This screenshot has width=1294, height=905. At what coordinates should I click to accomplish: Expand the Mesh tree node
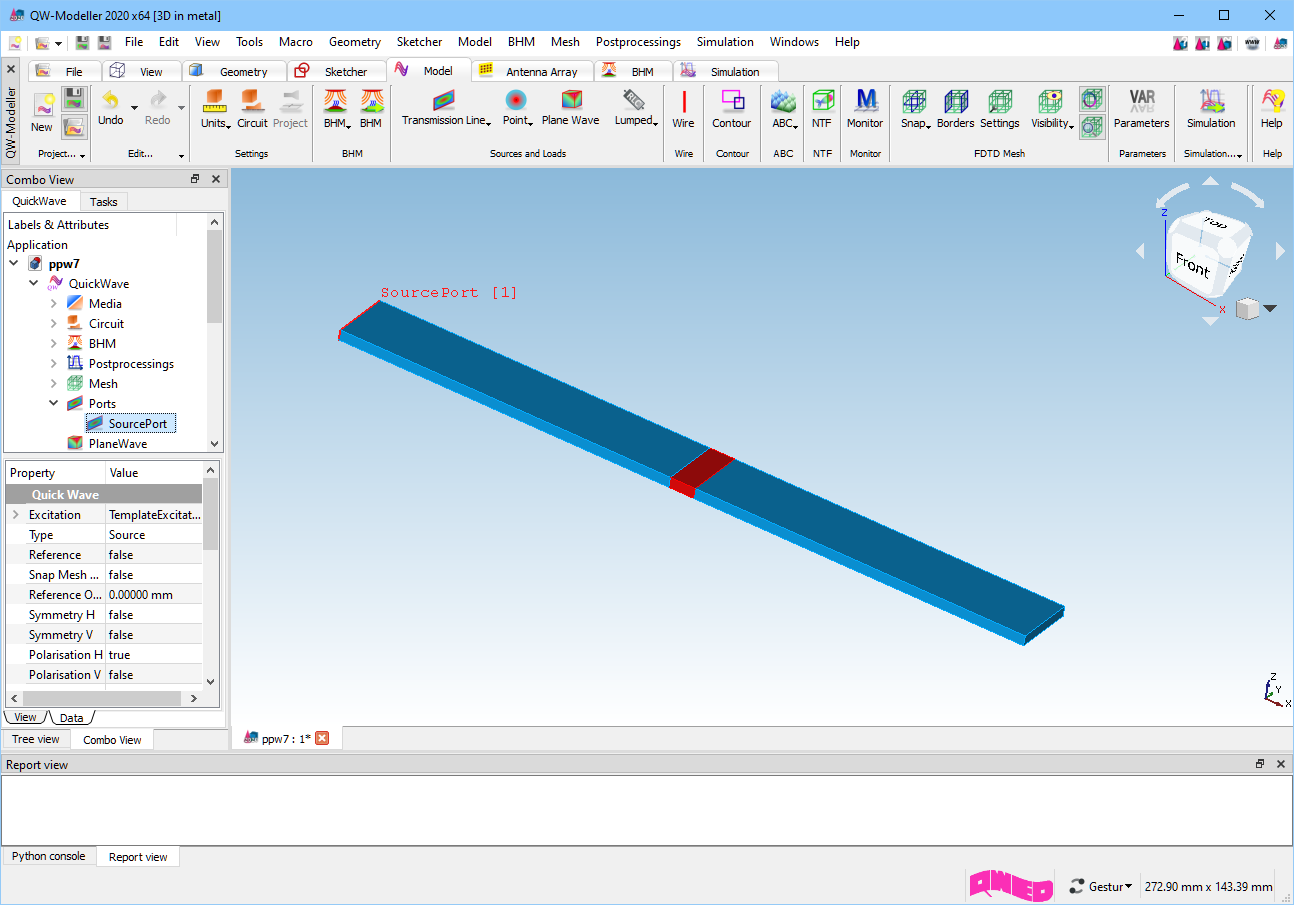(x=54, y=384)
